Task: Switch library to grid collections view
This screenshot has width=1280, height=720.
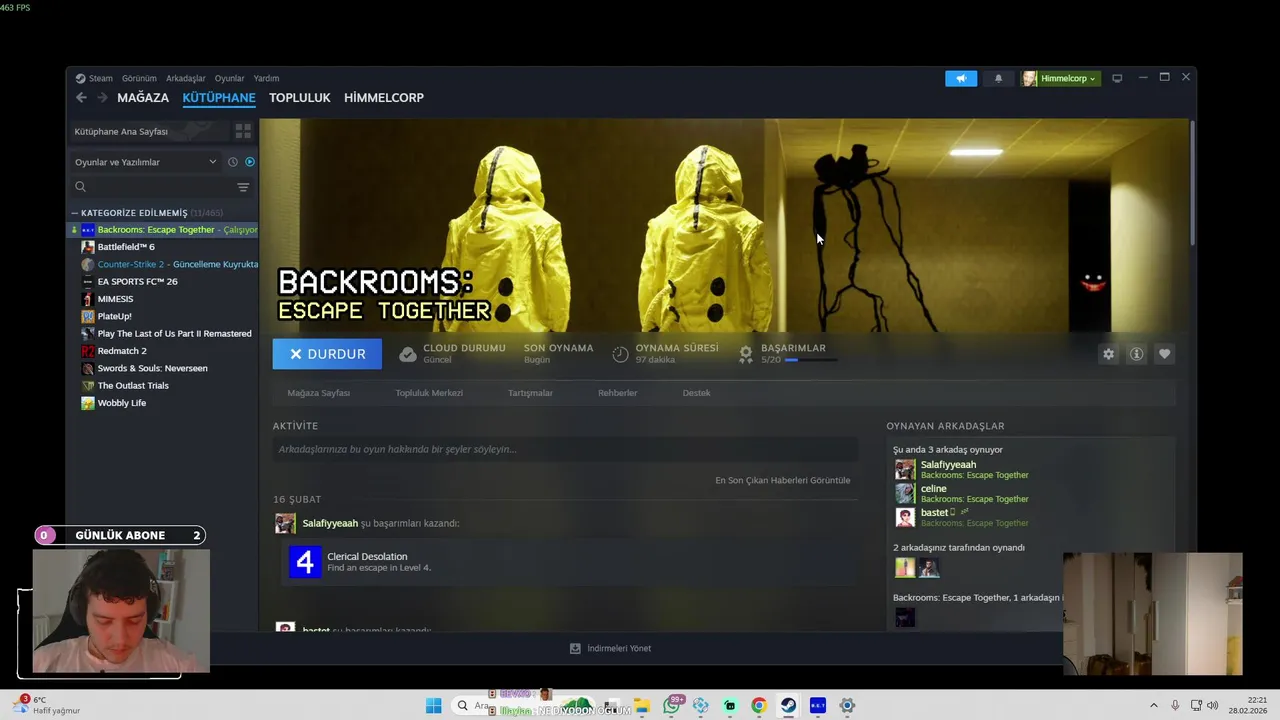Action: coord(243,131)
